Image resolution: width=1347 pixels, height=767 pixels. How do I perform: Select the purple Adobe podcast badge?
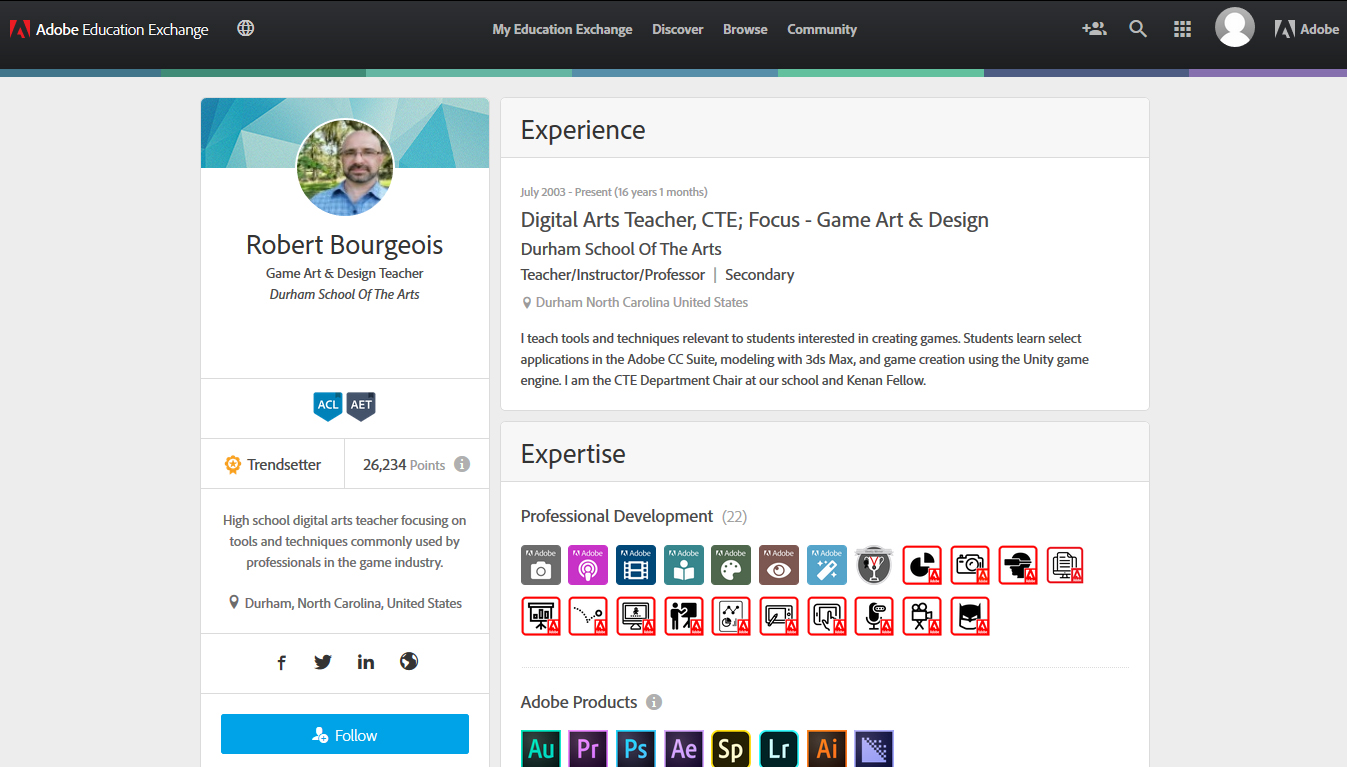click(x=588, y=565)
